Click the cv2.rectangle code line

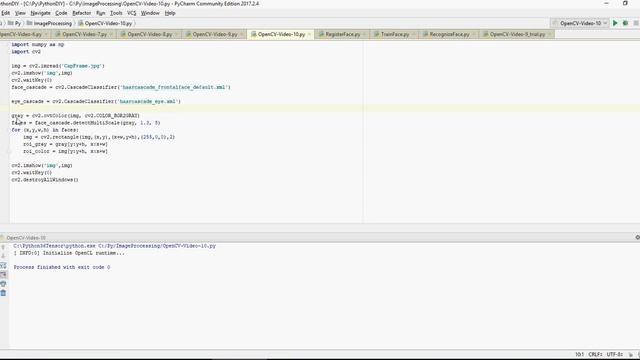point(99,137)
